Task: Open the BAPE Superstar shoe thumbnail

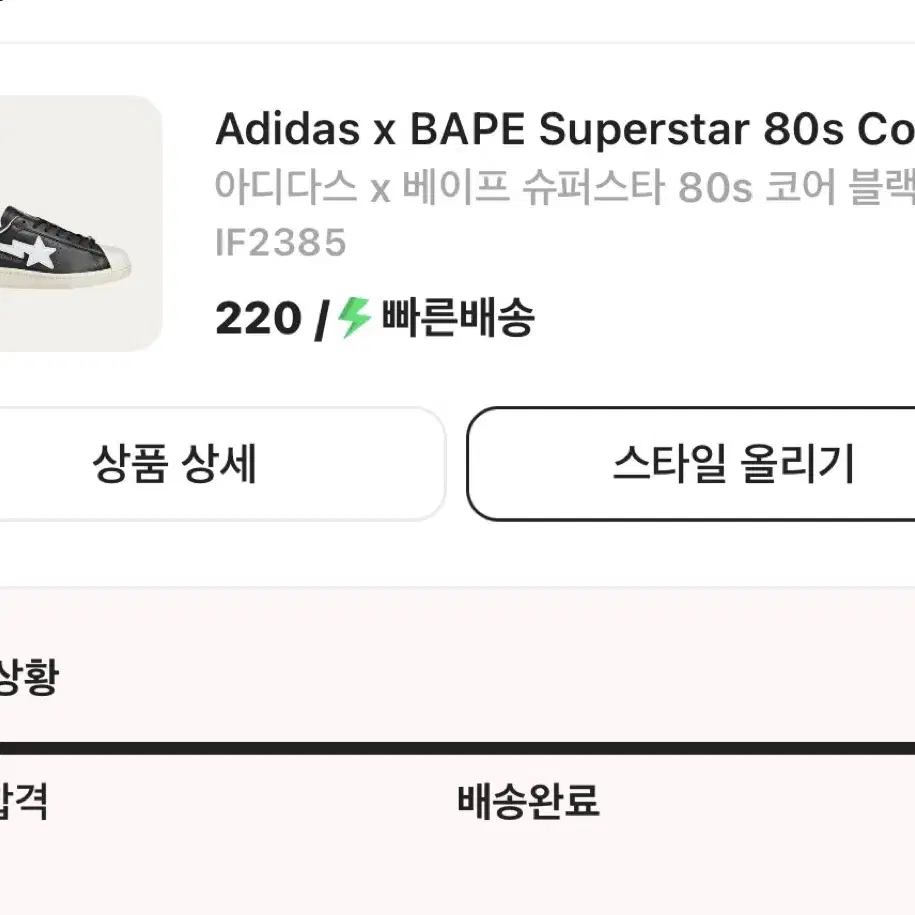Action: pos(81,223)
